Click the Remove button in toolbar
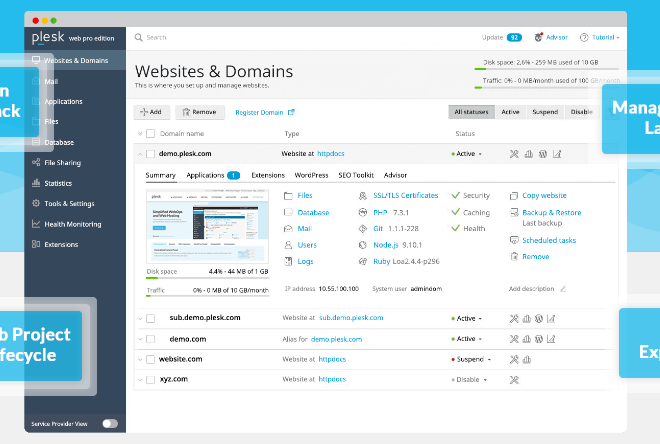 pyautogui.click(x=200, y=112)
